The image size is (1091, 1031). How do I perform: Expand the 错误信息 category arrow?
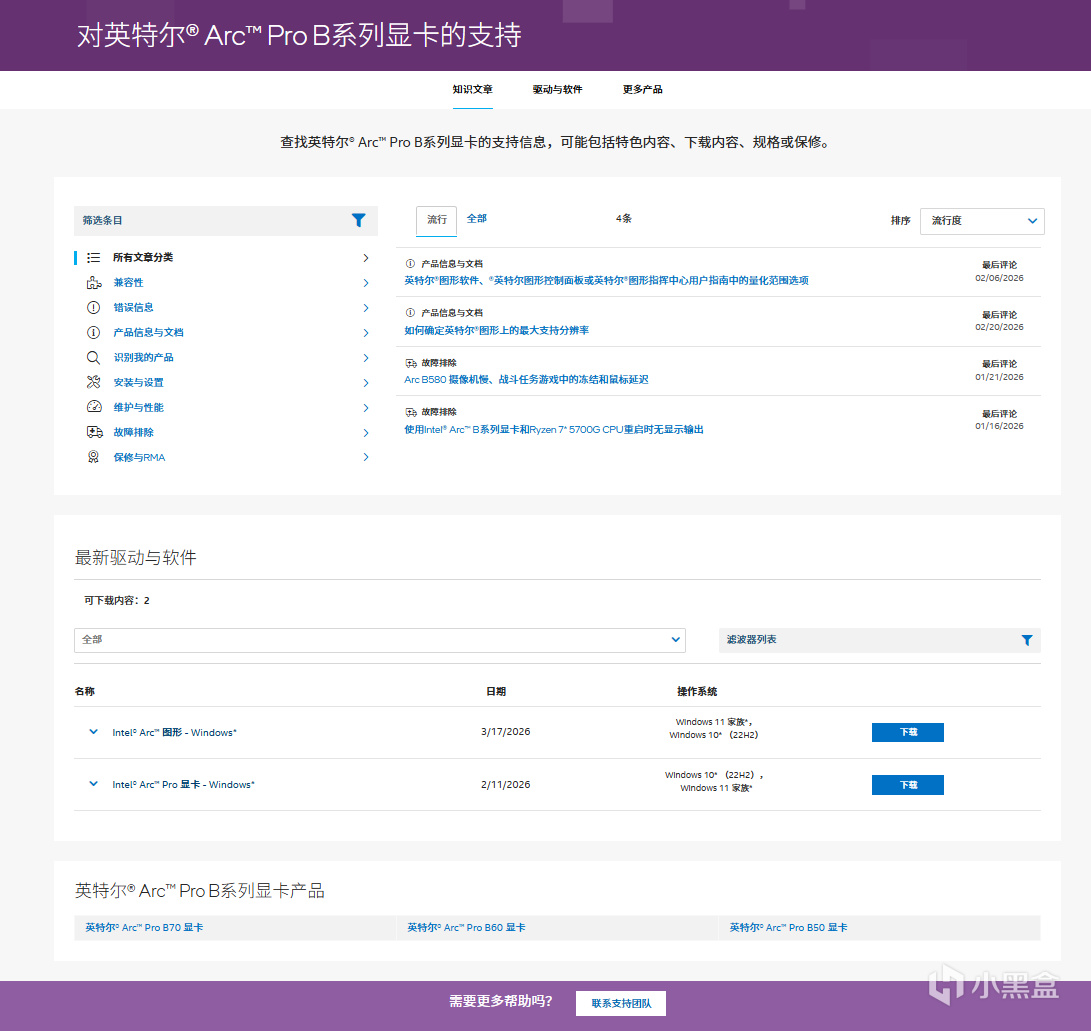[x=366, y=308]
